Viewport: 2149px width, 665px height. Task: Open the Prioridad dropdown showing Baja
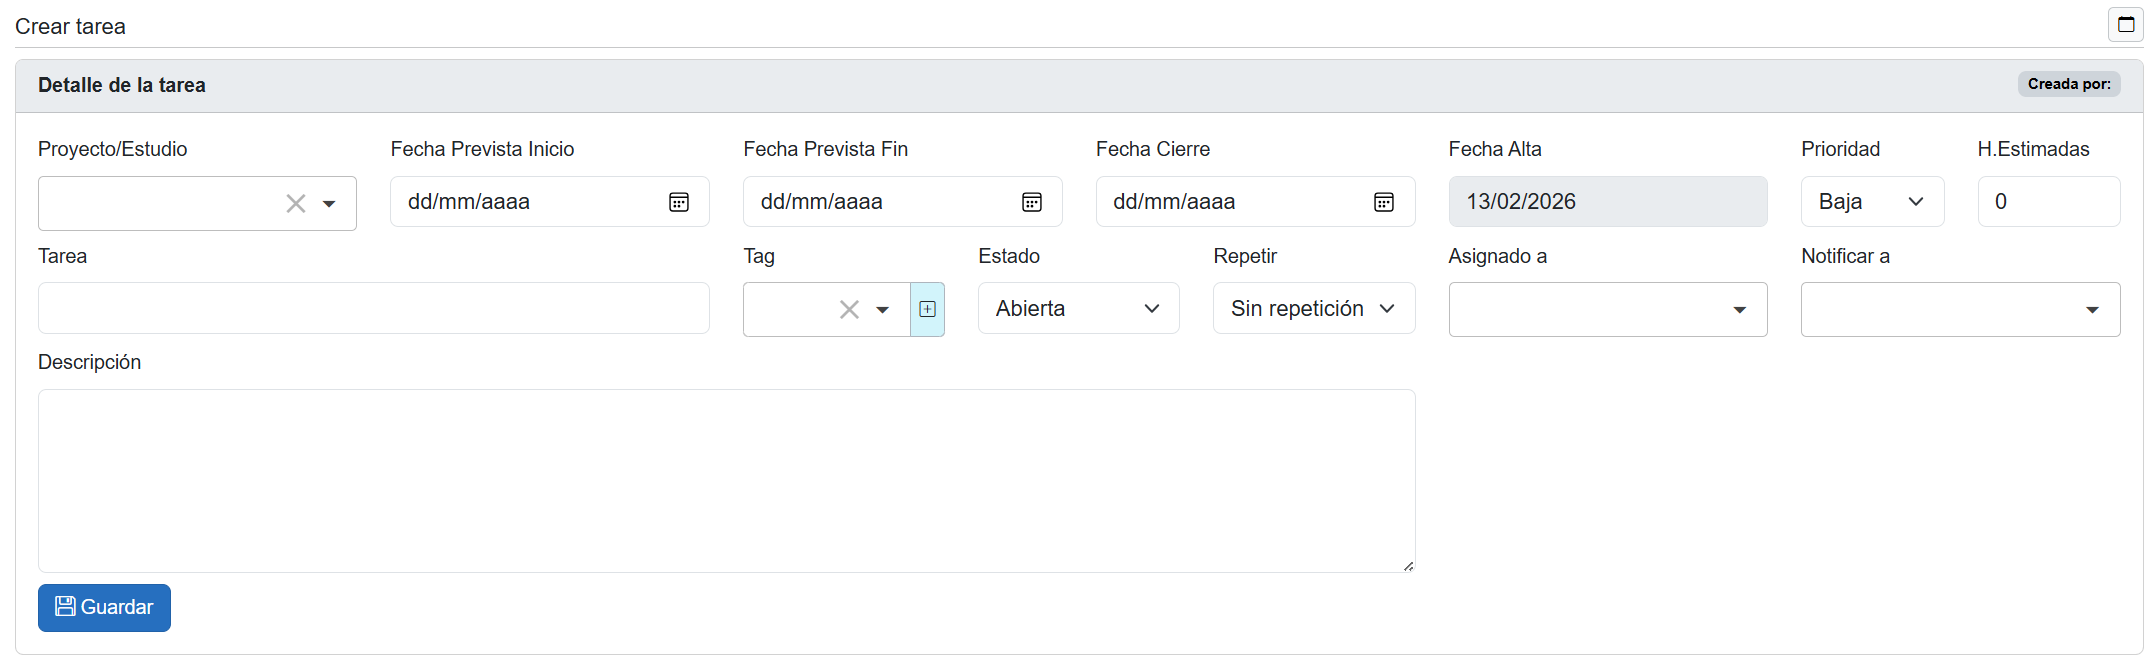pos(1871,202)
